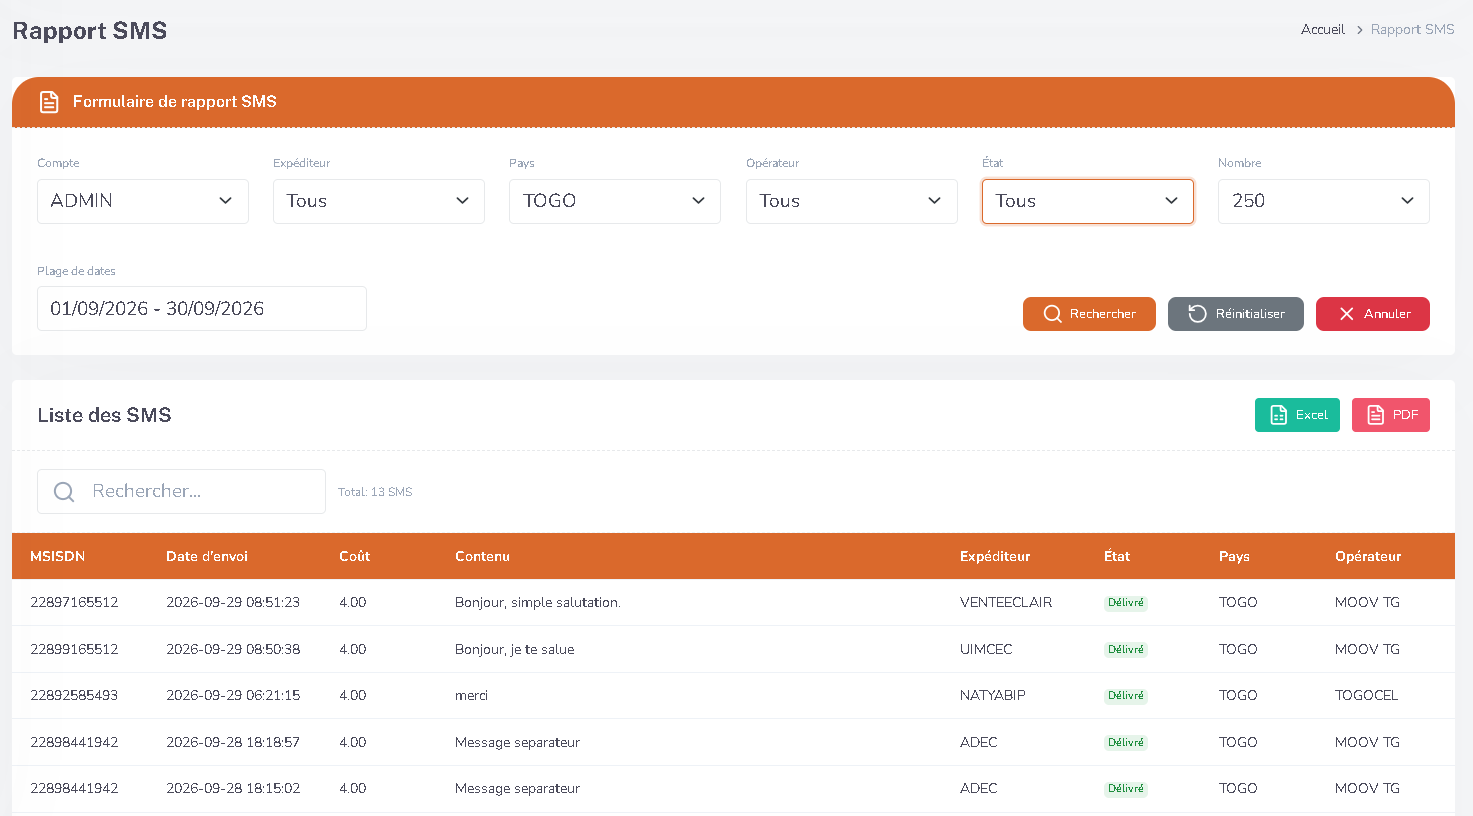The image size is (1473, 816).
Task: Click the Plage de dates field
Action: click(202, 308)
